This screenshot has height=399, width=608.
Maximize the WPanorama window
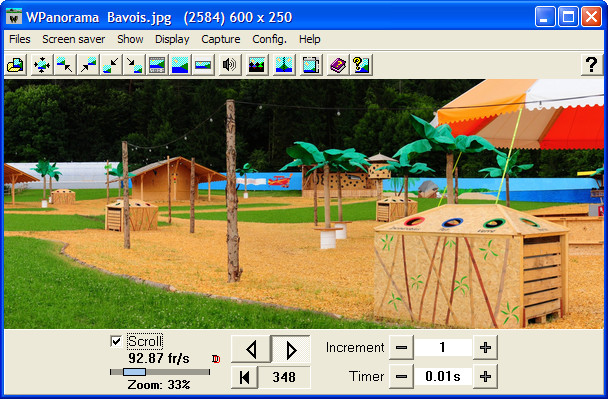568,17
